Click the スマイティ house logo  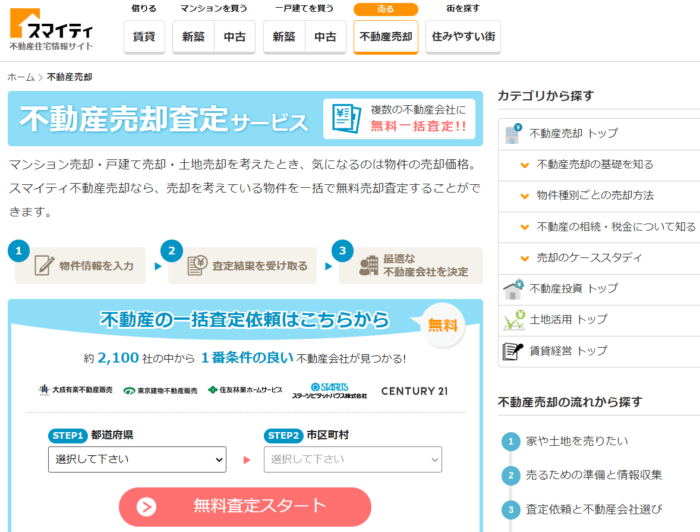pos(51,29)
